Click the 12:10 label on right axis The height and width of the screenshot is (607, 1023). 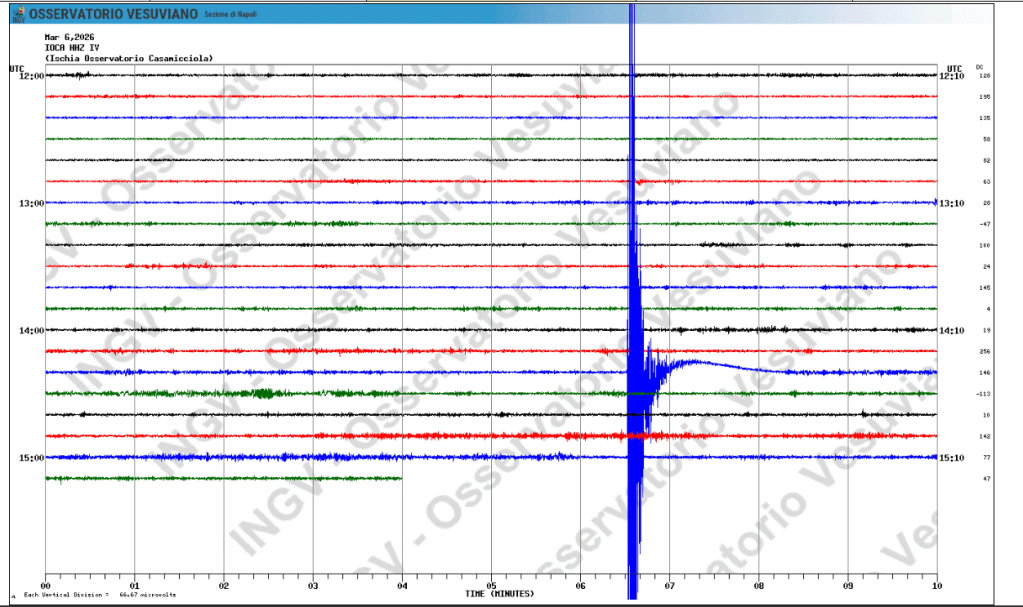pos(950,76)
